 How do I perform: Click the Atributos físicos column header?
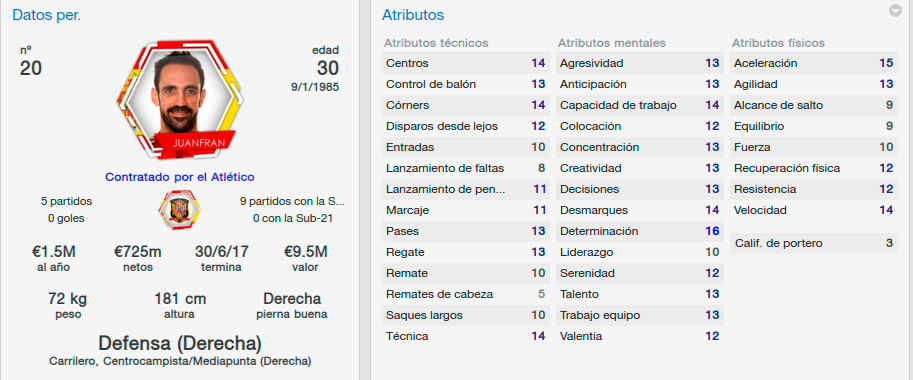click(778, 43)
